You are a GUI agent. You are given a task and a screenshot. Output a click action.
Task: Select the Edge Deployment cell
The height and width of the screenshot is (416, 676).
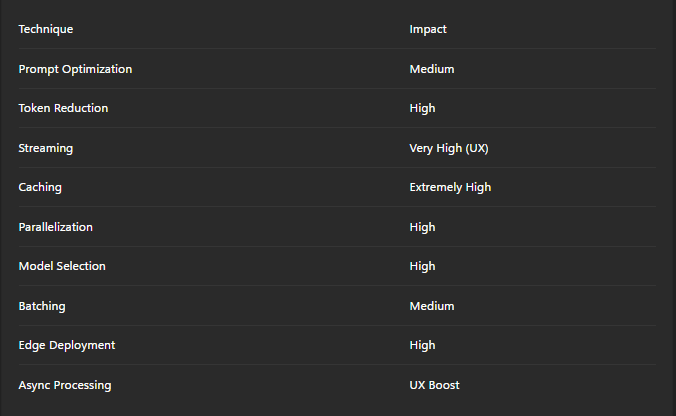pyautogui.click(x=67, y=345)
